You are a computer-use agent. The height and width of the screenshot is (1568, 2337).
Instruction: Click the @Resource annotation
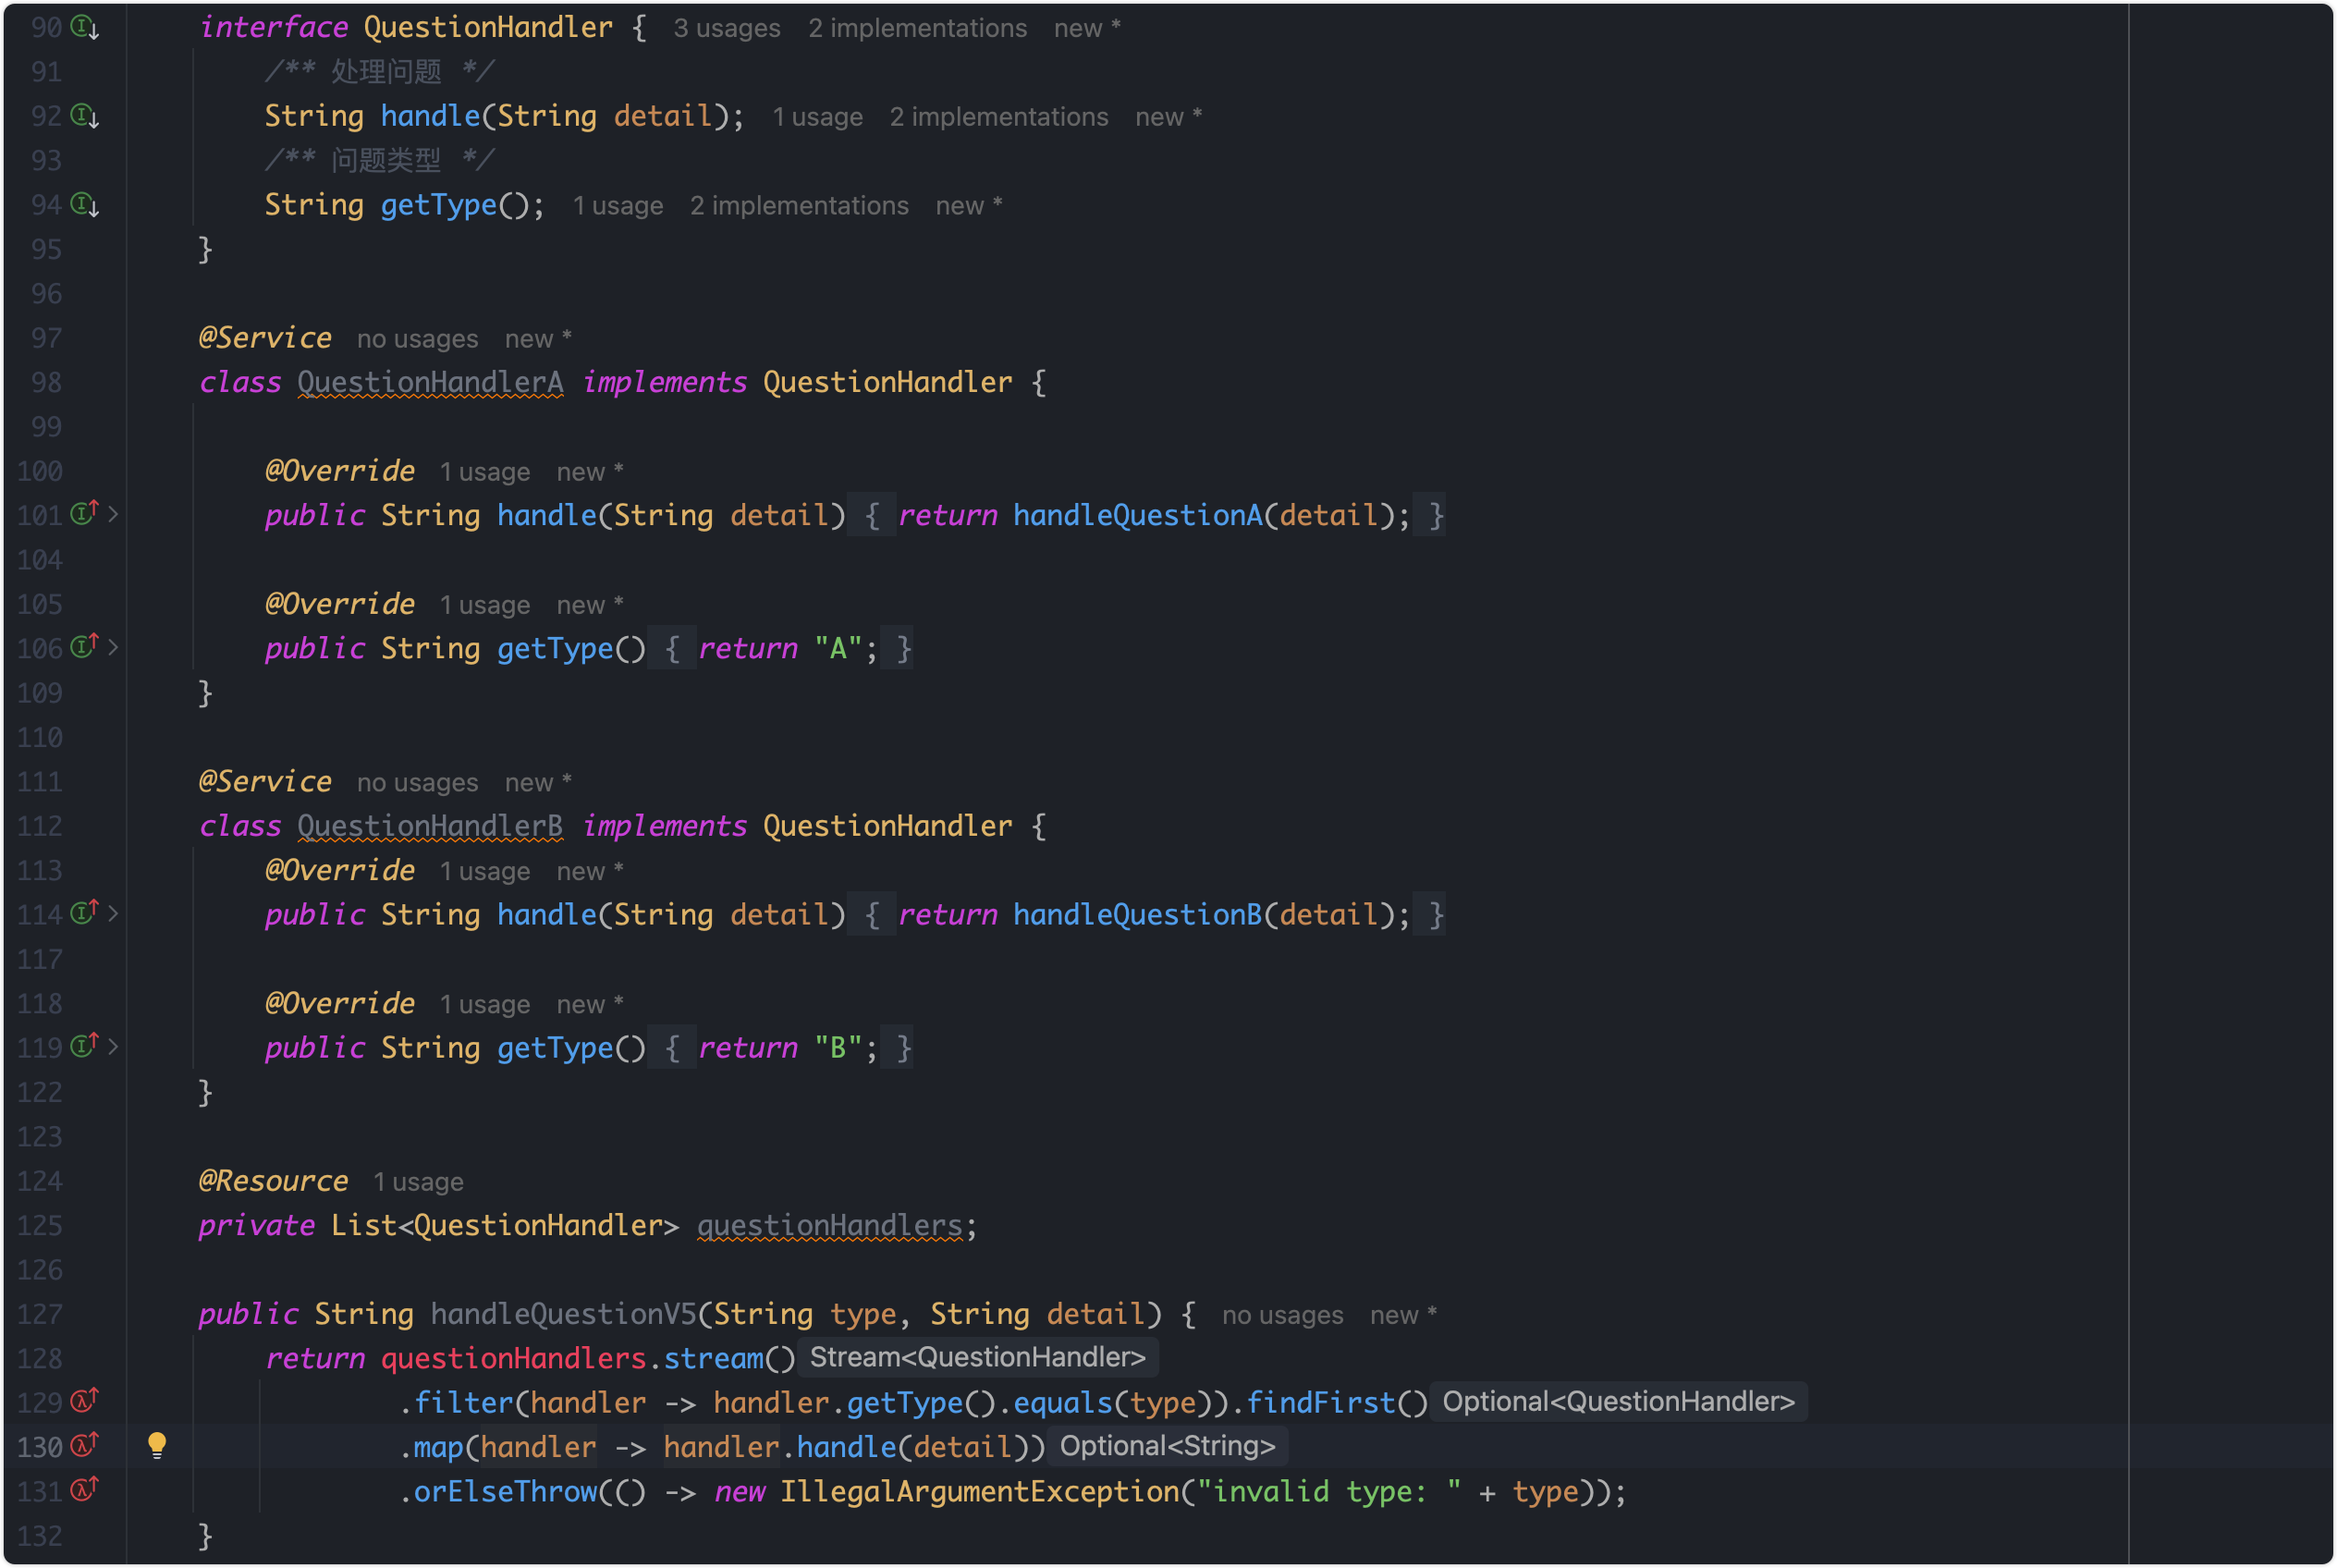click(273, 1181)
